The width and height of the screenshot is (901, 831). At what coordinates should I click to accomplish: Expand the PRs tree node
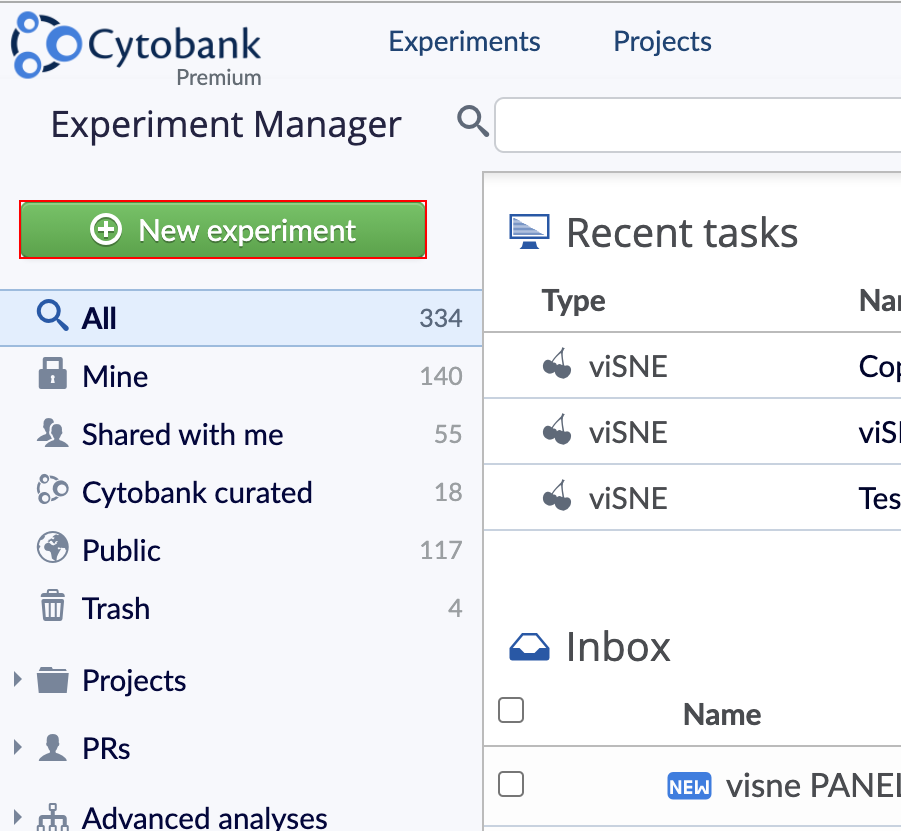[x=18, y=747]
